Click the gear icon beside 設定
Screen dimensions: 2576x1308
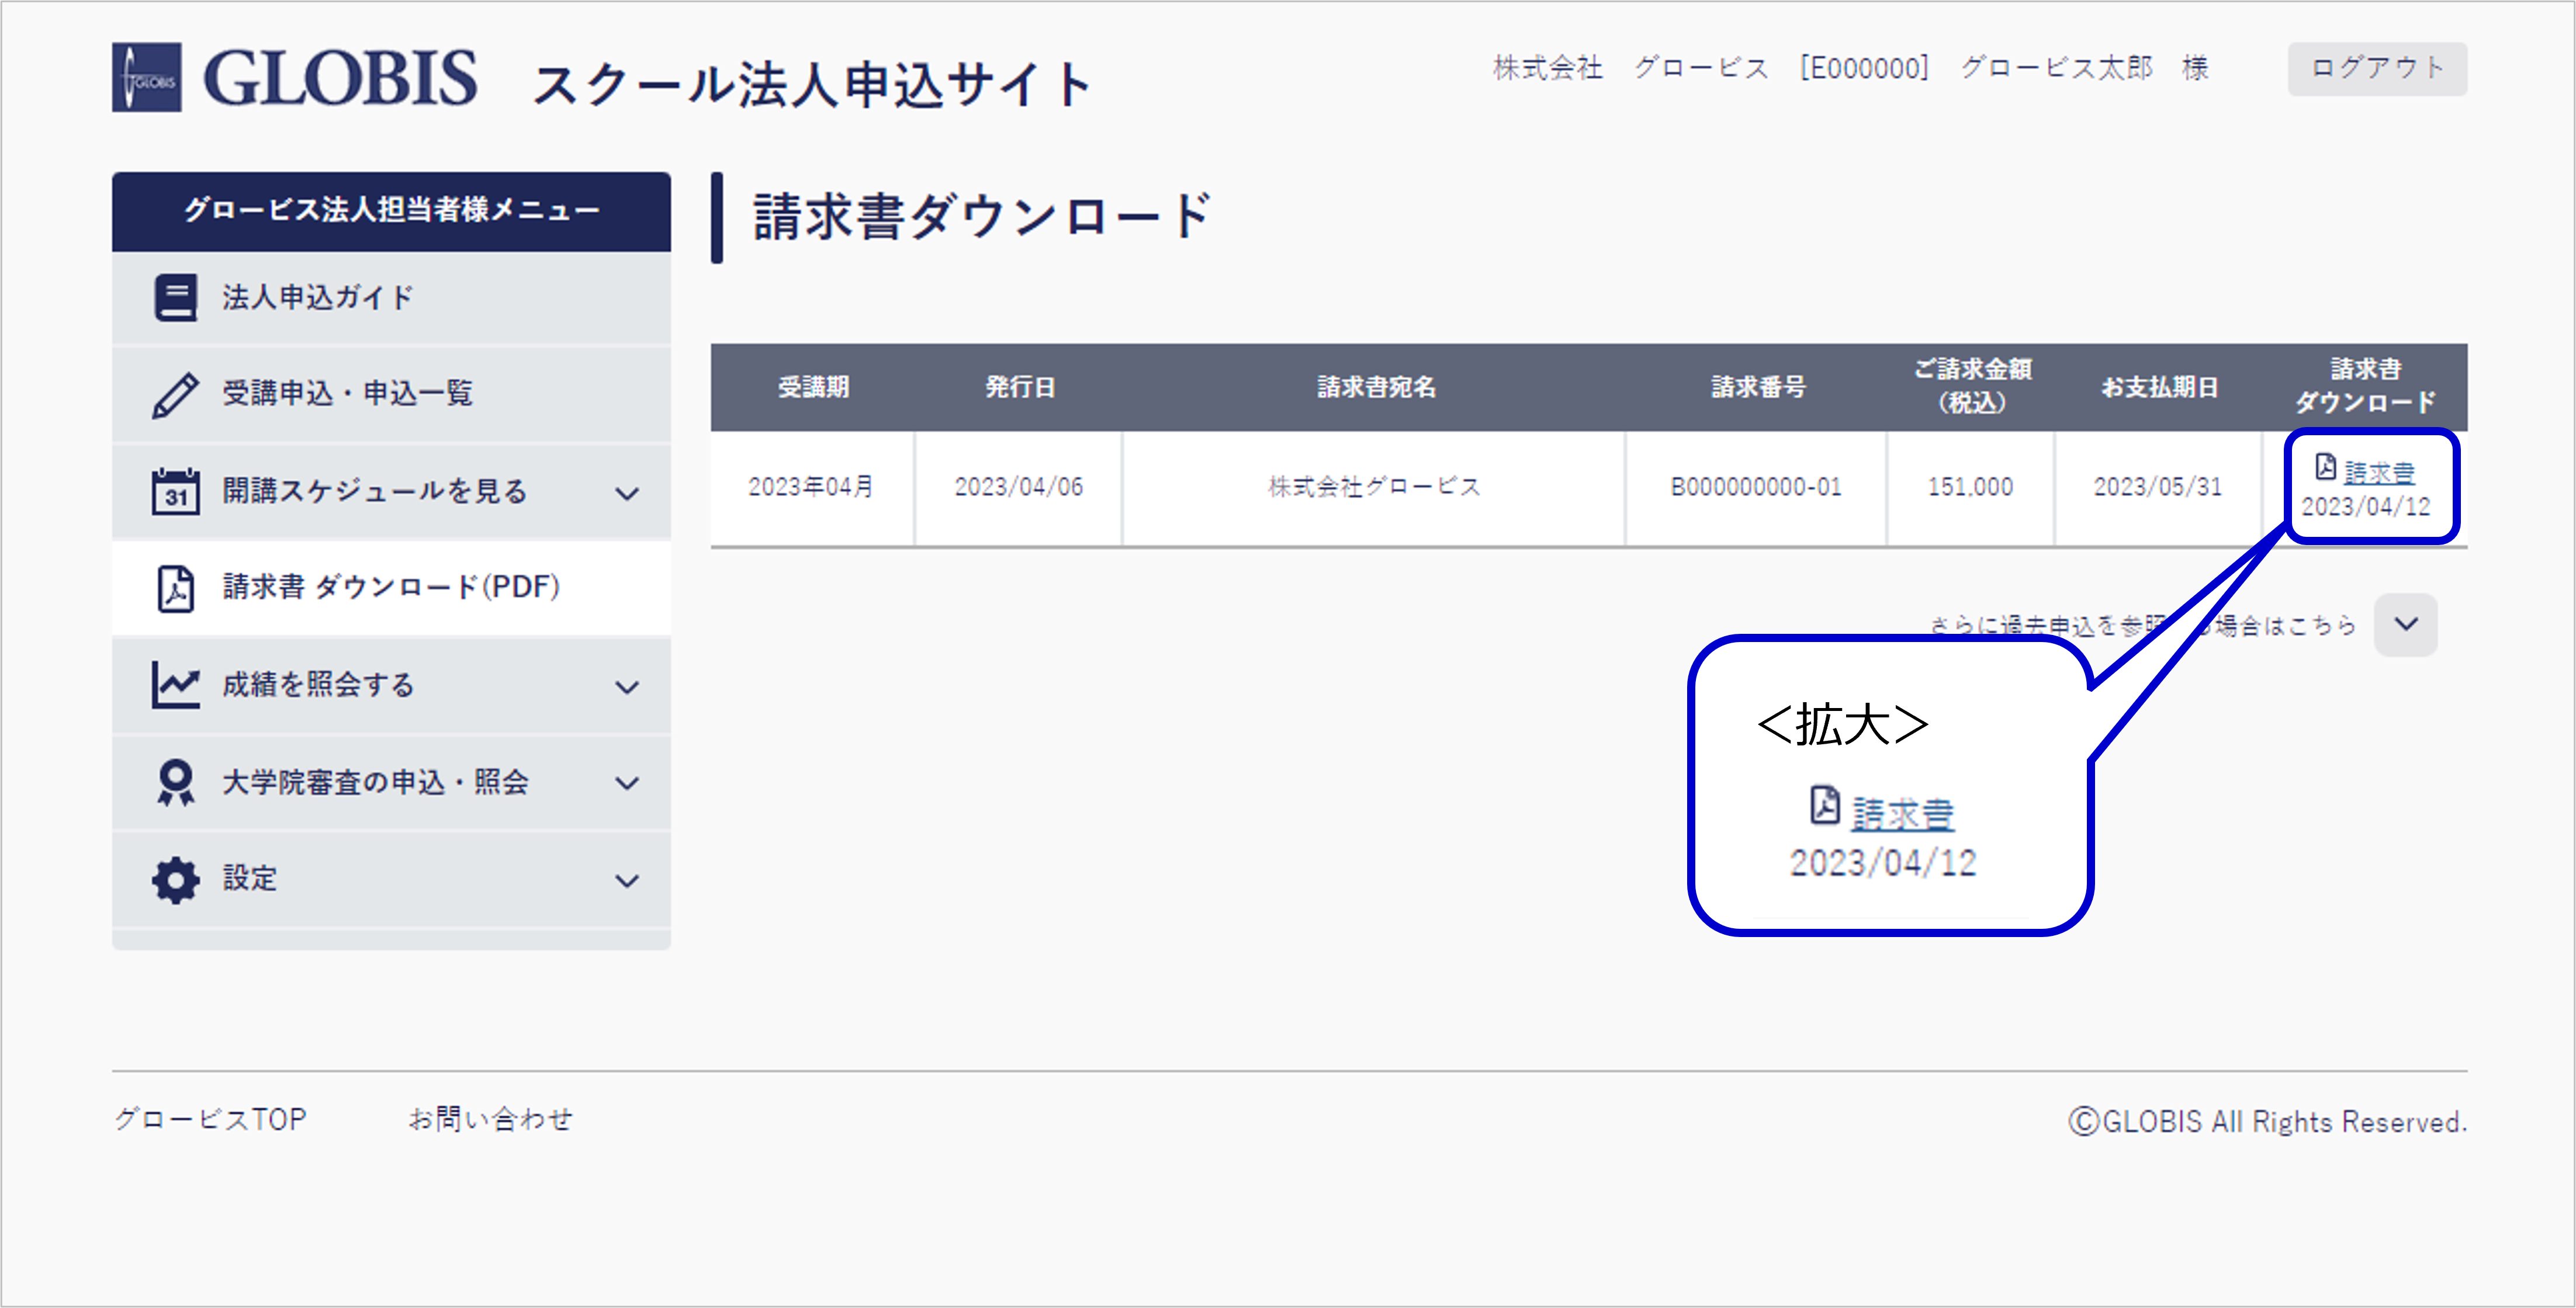pos(176,879)
